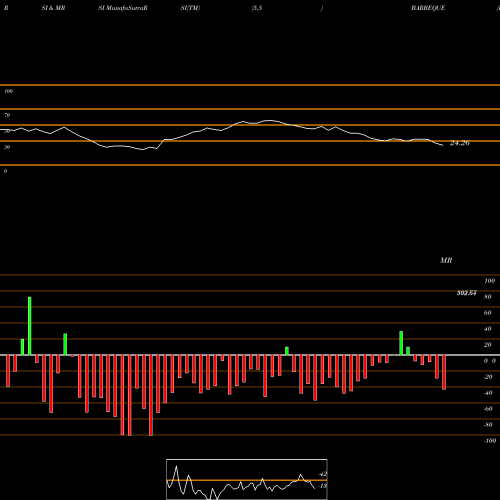Click the RSI axis label 70

[x=7, y=115]
